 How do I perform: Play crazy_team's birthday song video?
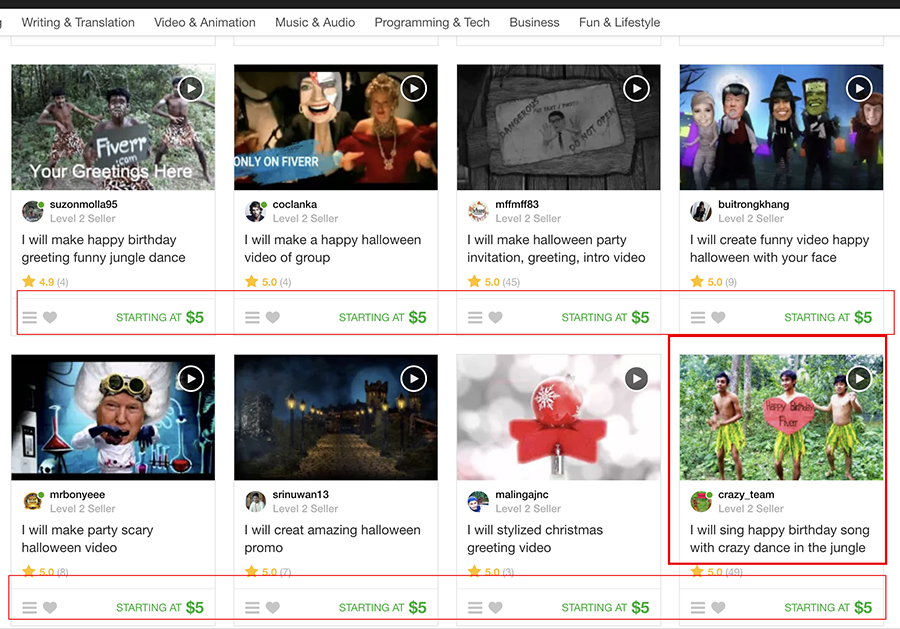click(859, 379)
